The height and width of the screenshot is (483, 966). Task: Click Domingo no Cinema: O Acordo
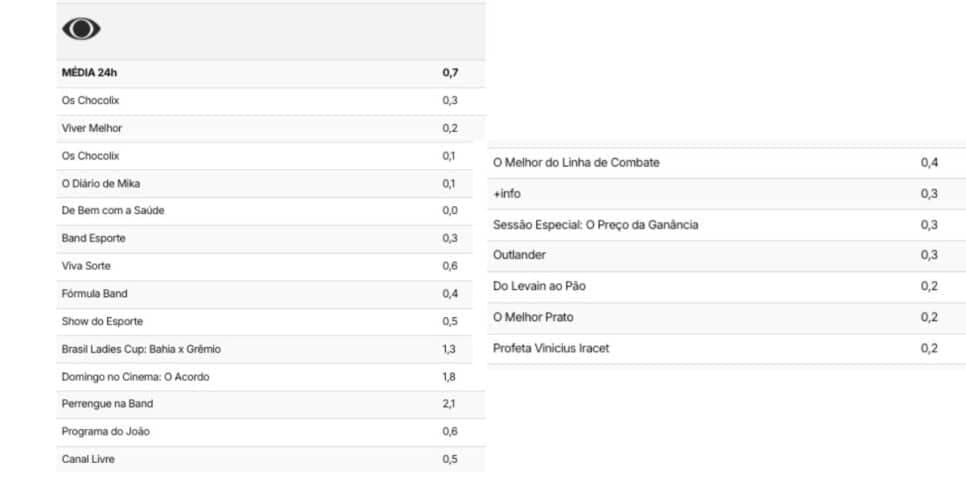(270, 376)
